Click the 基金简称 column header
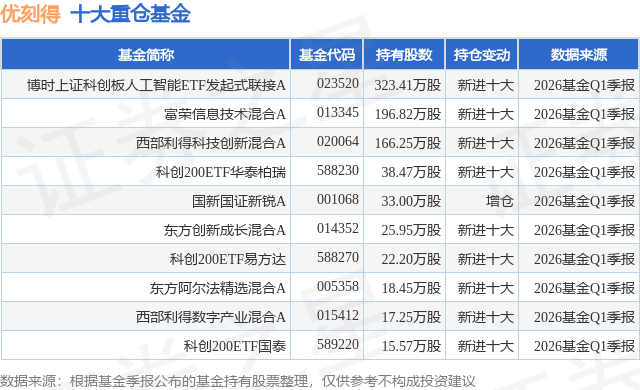640x390 pixels. (x=146, y=55)
